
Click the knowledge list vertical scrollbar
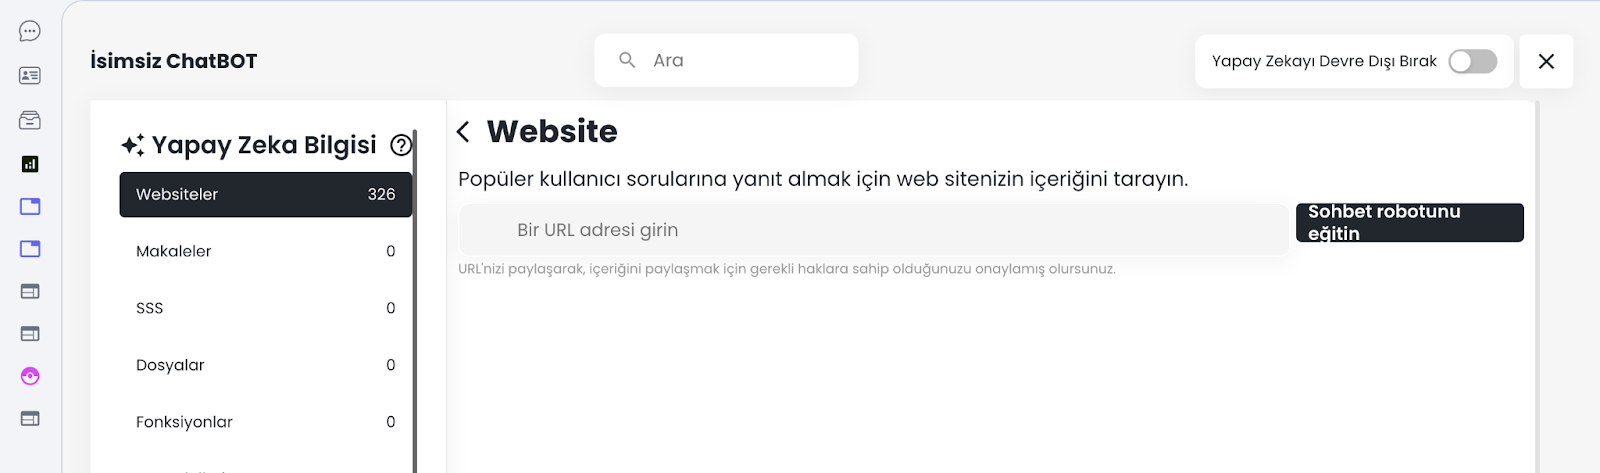[x=415, y=300]
